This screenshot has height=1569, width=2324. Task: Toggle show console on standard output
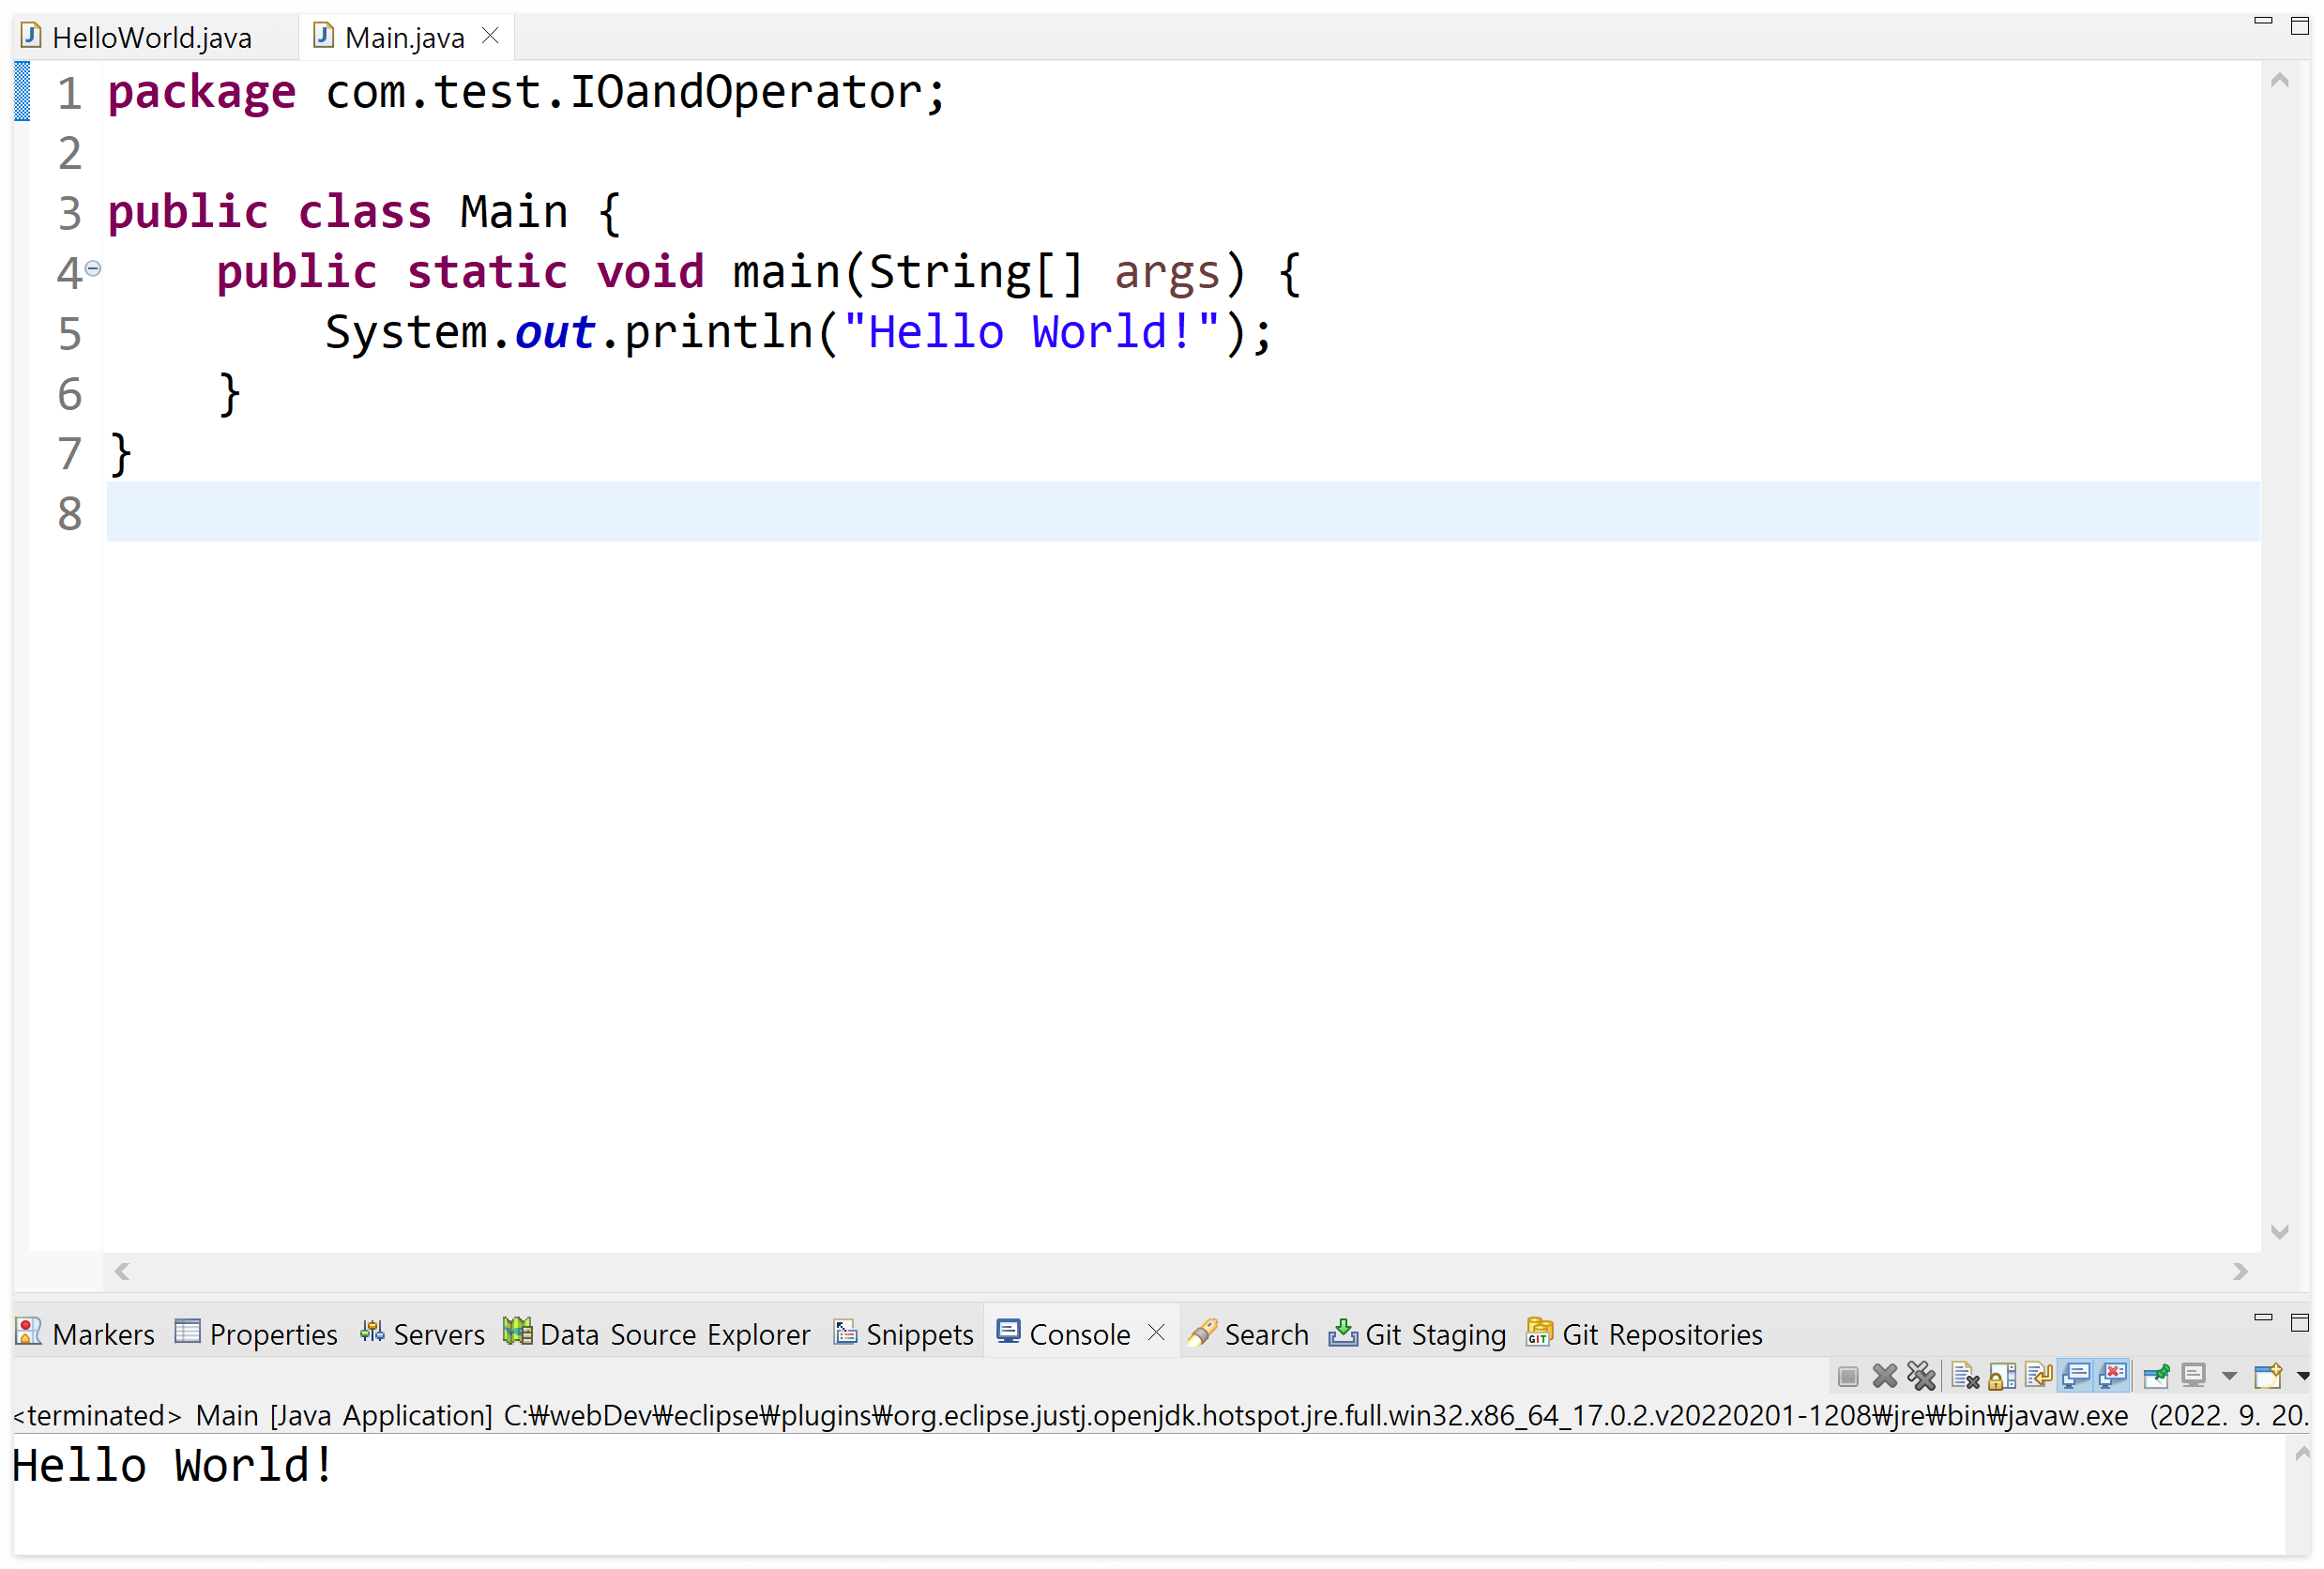2076,1377
